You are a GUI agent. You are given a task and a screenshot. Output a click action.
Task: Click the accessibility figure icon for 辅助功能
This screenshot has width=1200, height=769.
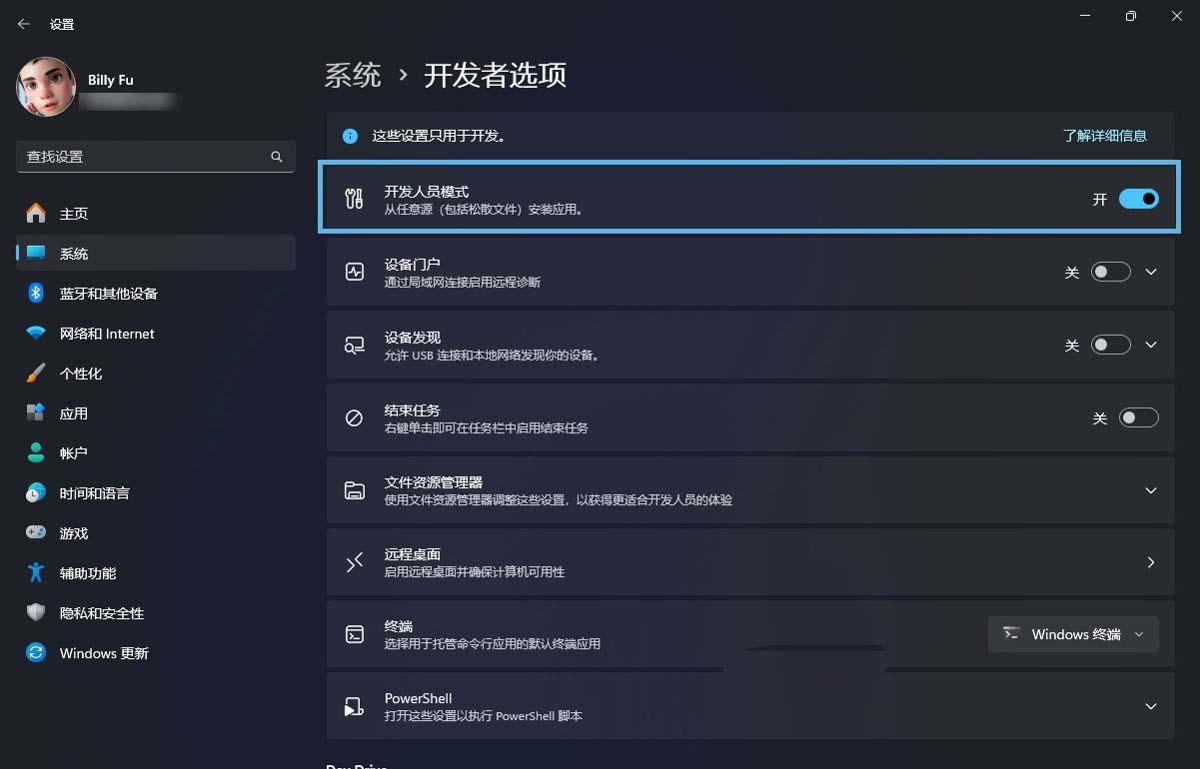coord(36,573)
